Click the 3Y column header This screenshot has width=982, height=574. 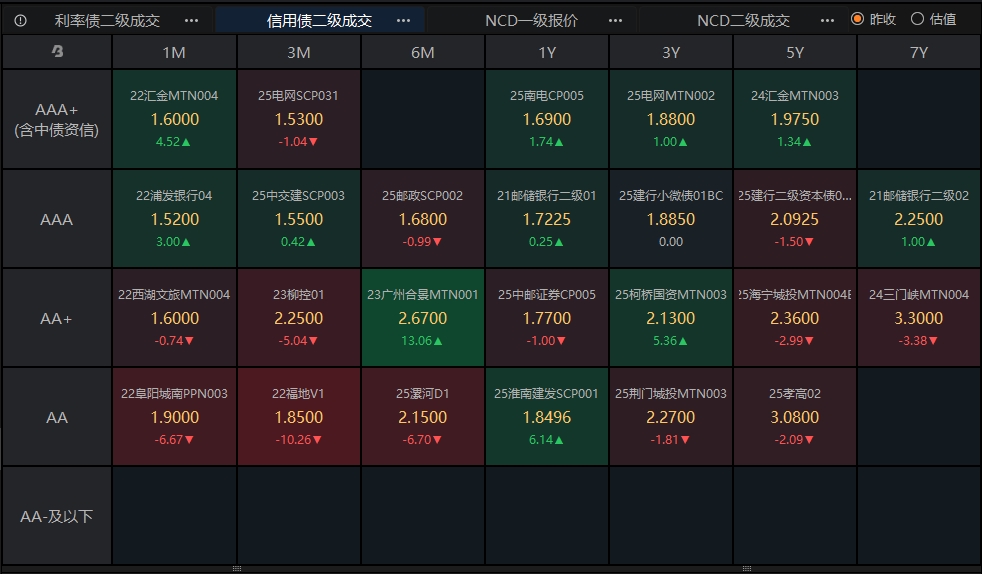(x=671, y=52)
